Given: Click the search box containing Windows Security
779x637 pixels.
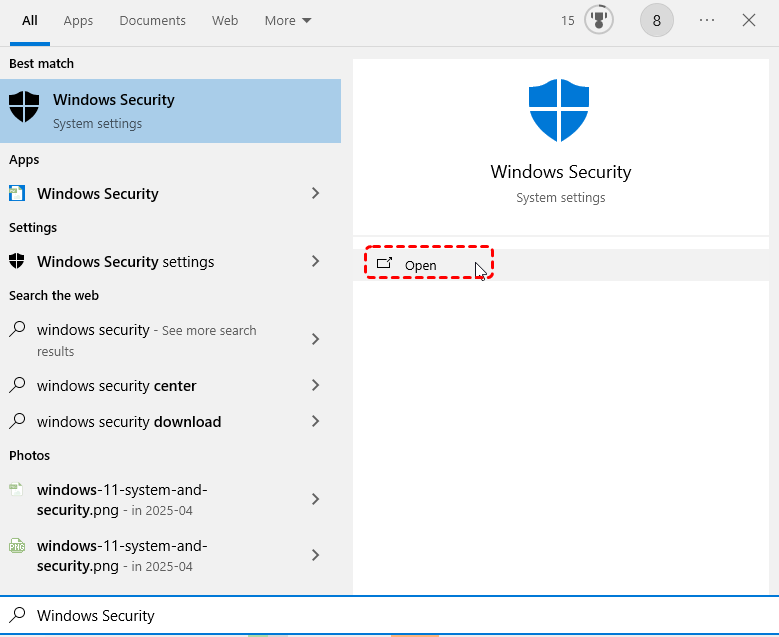Looking at the screenshot, I should [x=390, y=615].
